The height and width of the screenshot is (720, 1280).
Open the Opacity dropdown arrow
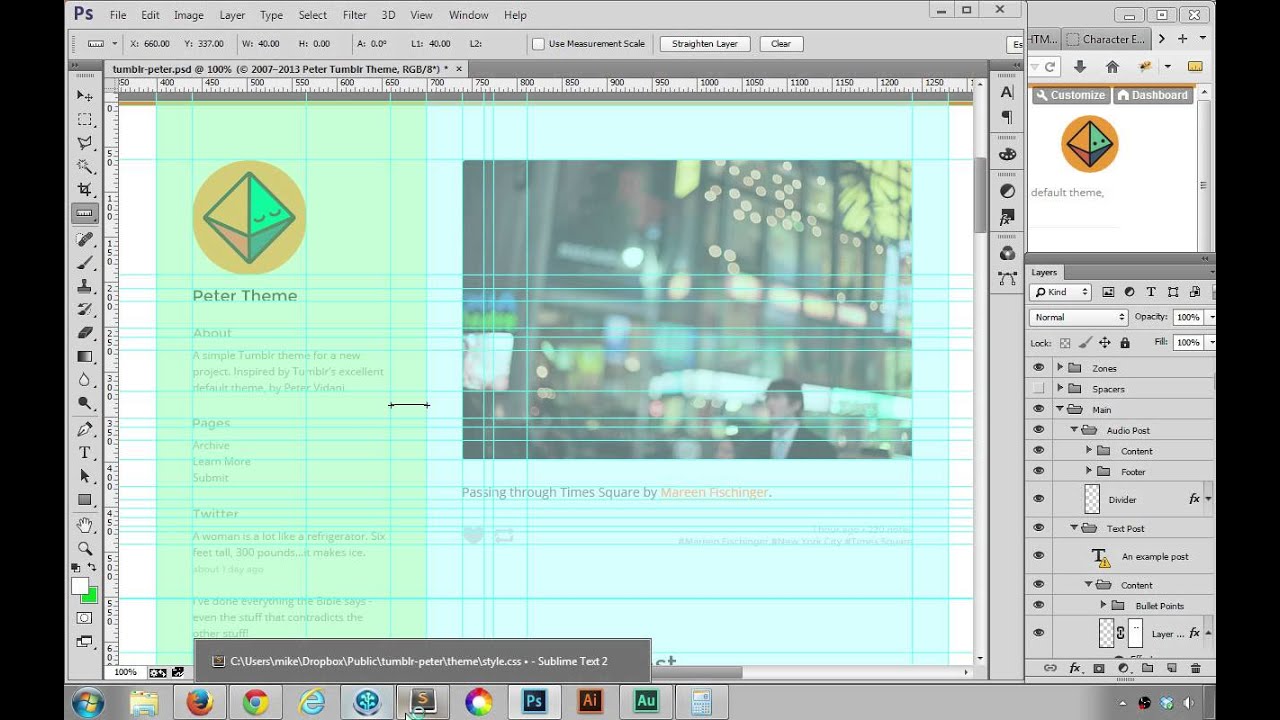[1211, 317]
